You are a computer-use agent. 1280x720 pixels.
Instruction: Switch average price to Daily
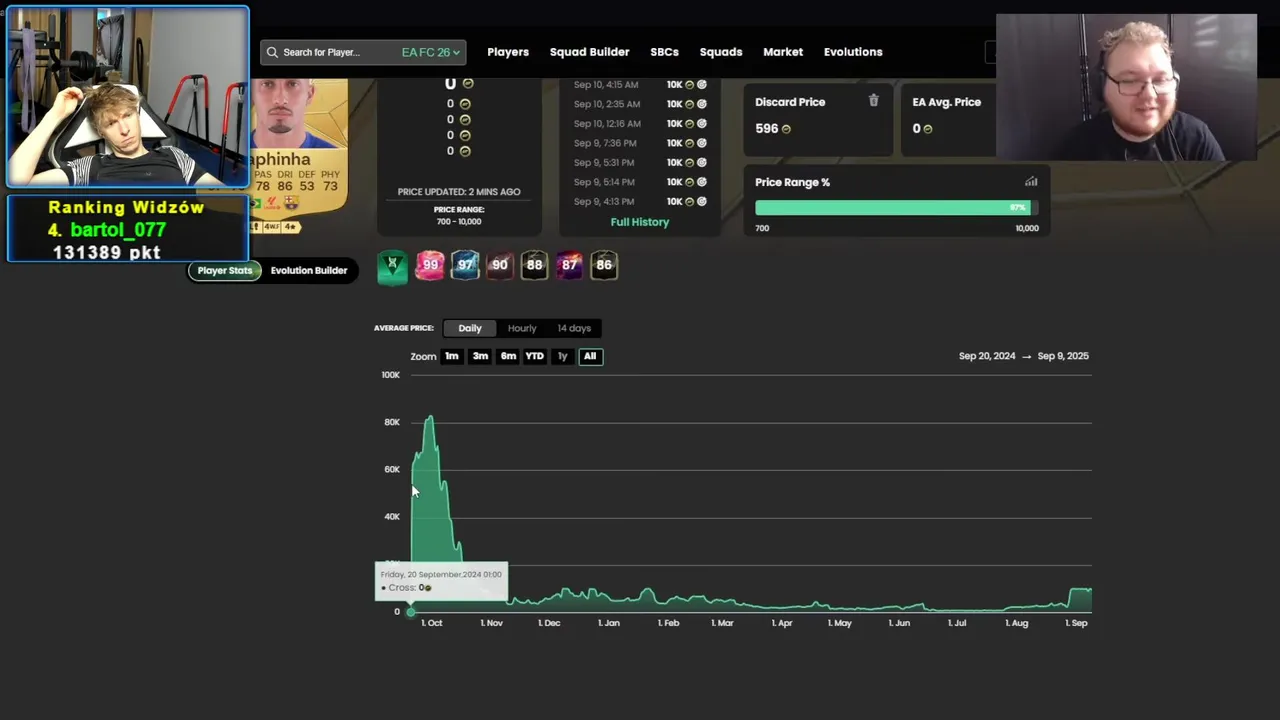[470, 328]
